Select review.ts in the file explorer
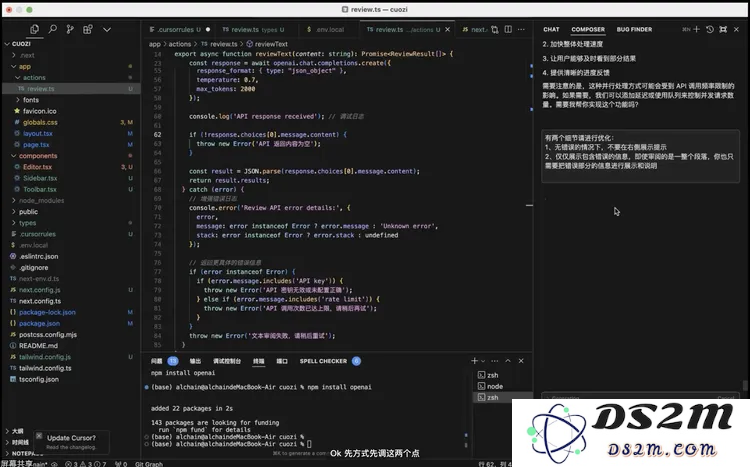The image size is (750, 467). pos(71,89)
